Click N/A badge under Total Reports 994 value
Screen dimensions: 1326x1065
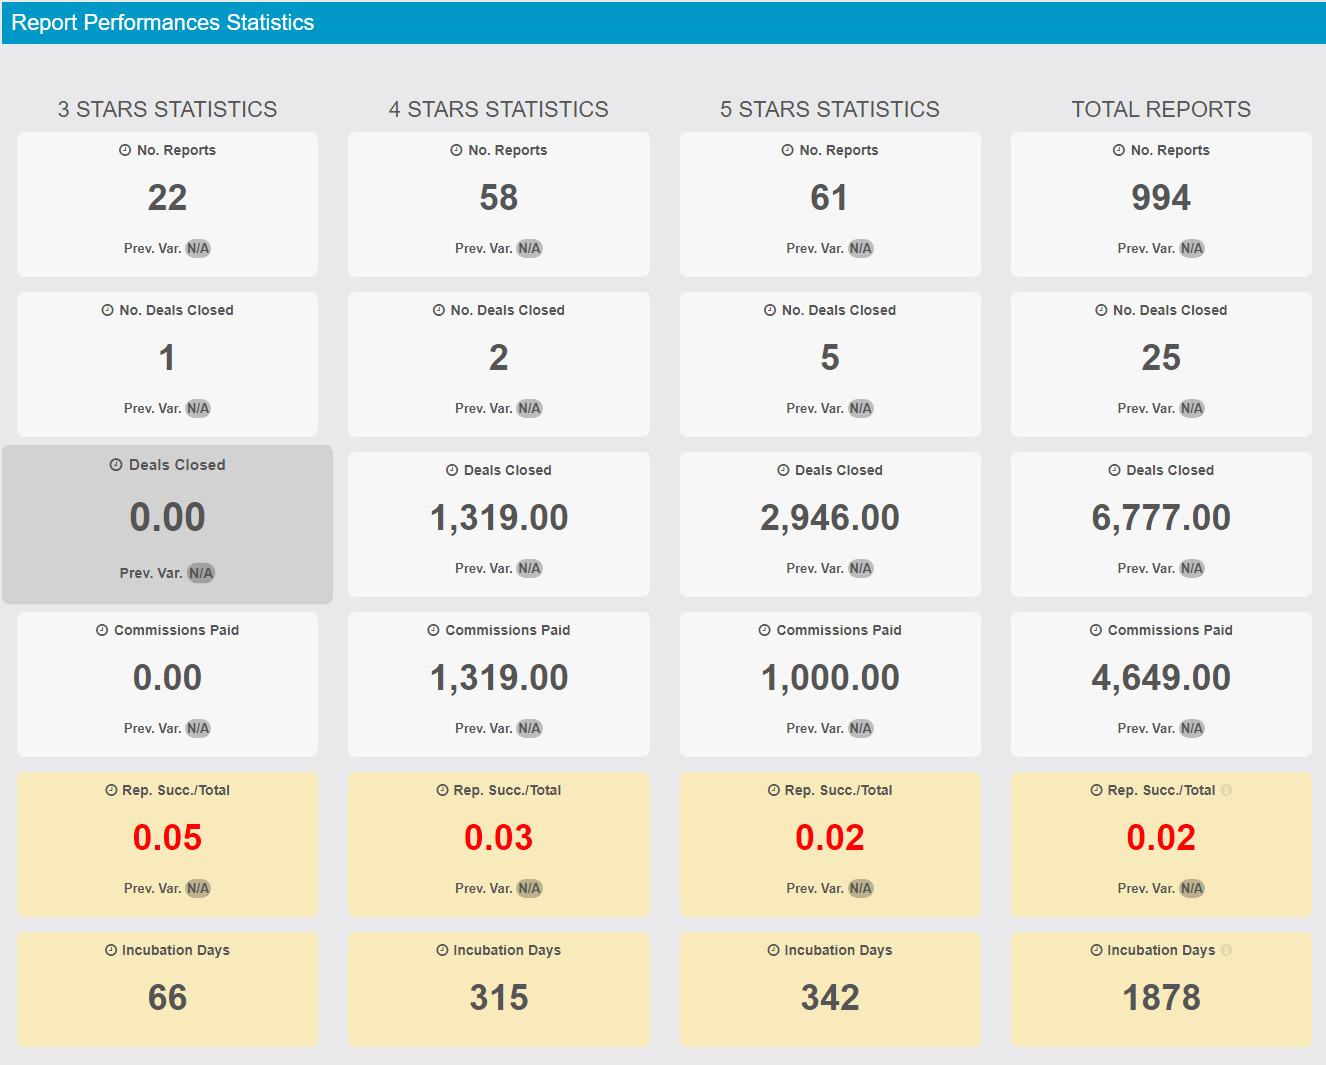click(x=1191, y=248)
